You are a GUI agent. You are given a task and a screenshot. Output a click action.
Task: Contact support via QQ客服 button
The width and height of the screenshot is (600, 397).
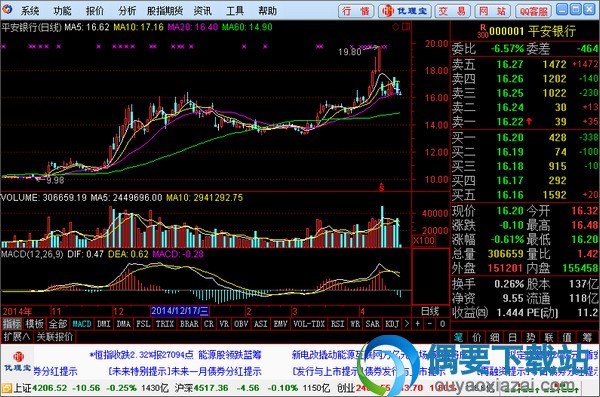coord(533,11)
